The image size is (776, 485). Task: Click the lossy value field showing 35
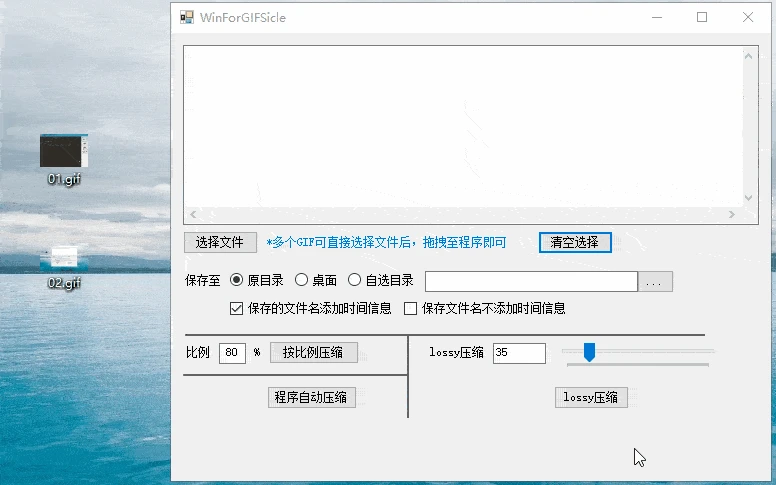pos(519,353)
